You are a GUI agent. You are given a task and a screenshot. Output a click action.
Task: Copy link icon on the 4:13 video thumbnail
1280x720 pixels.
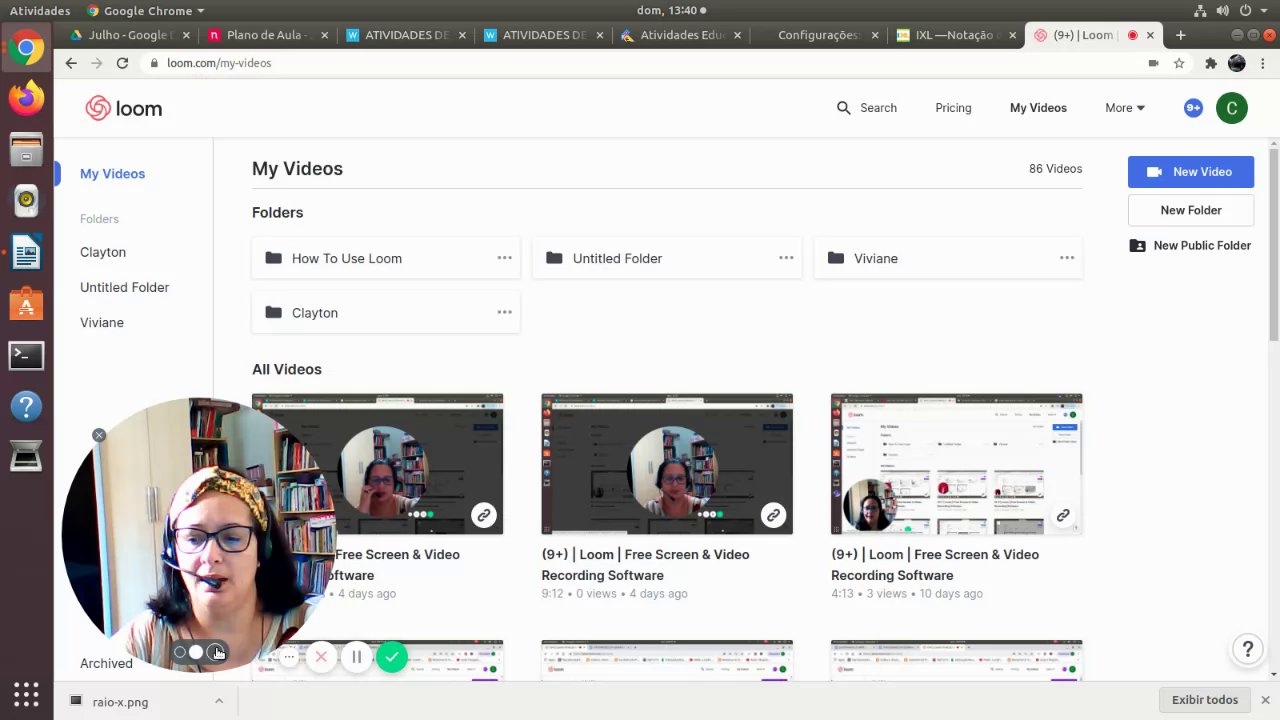[x=1063, y=515]
